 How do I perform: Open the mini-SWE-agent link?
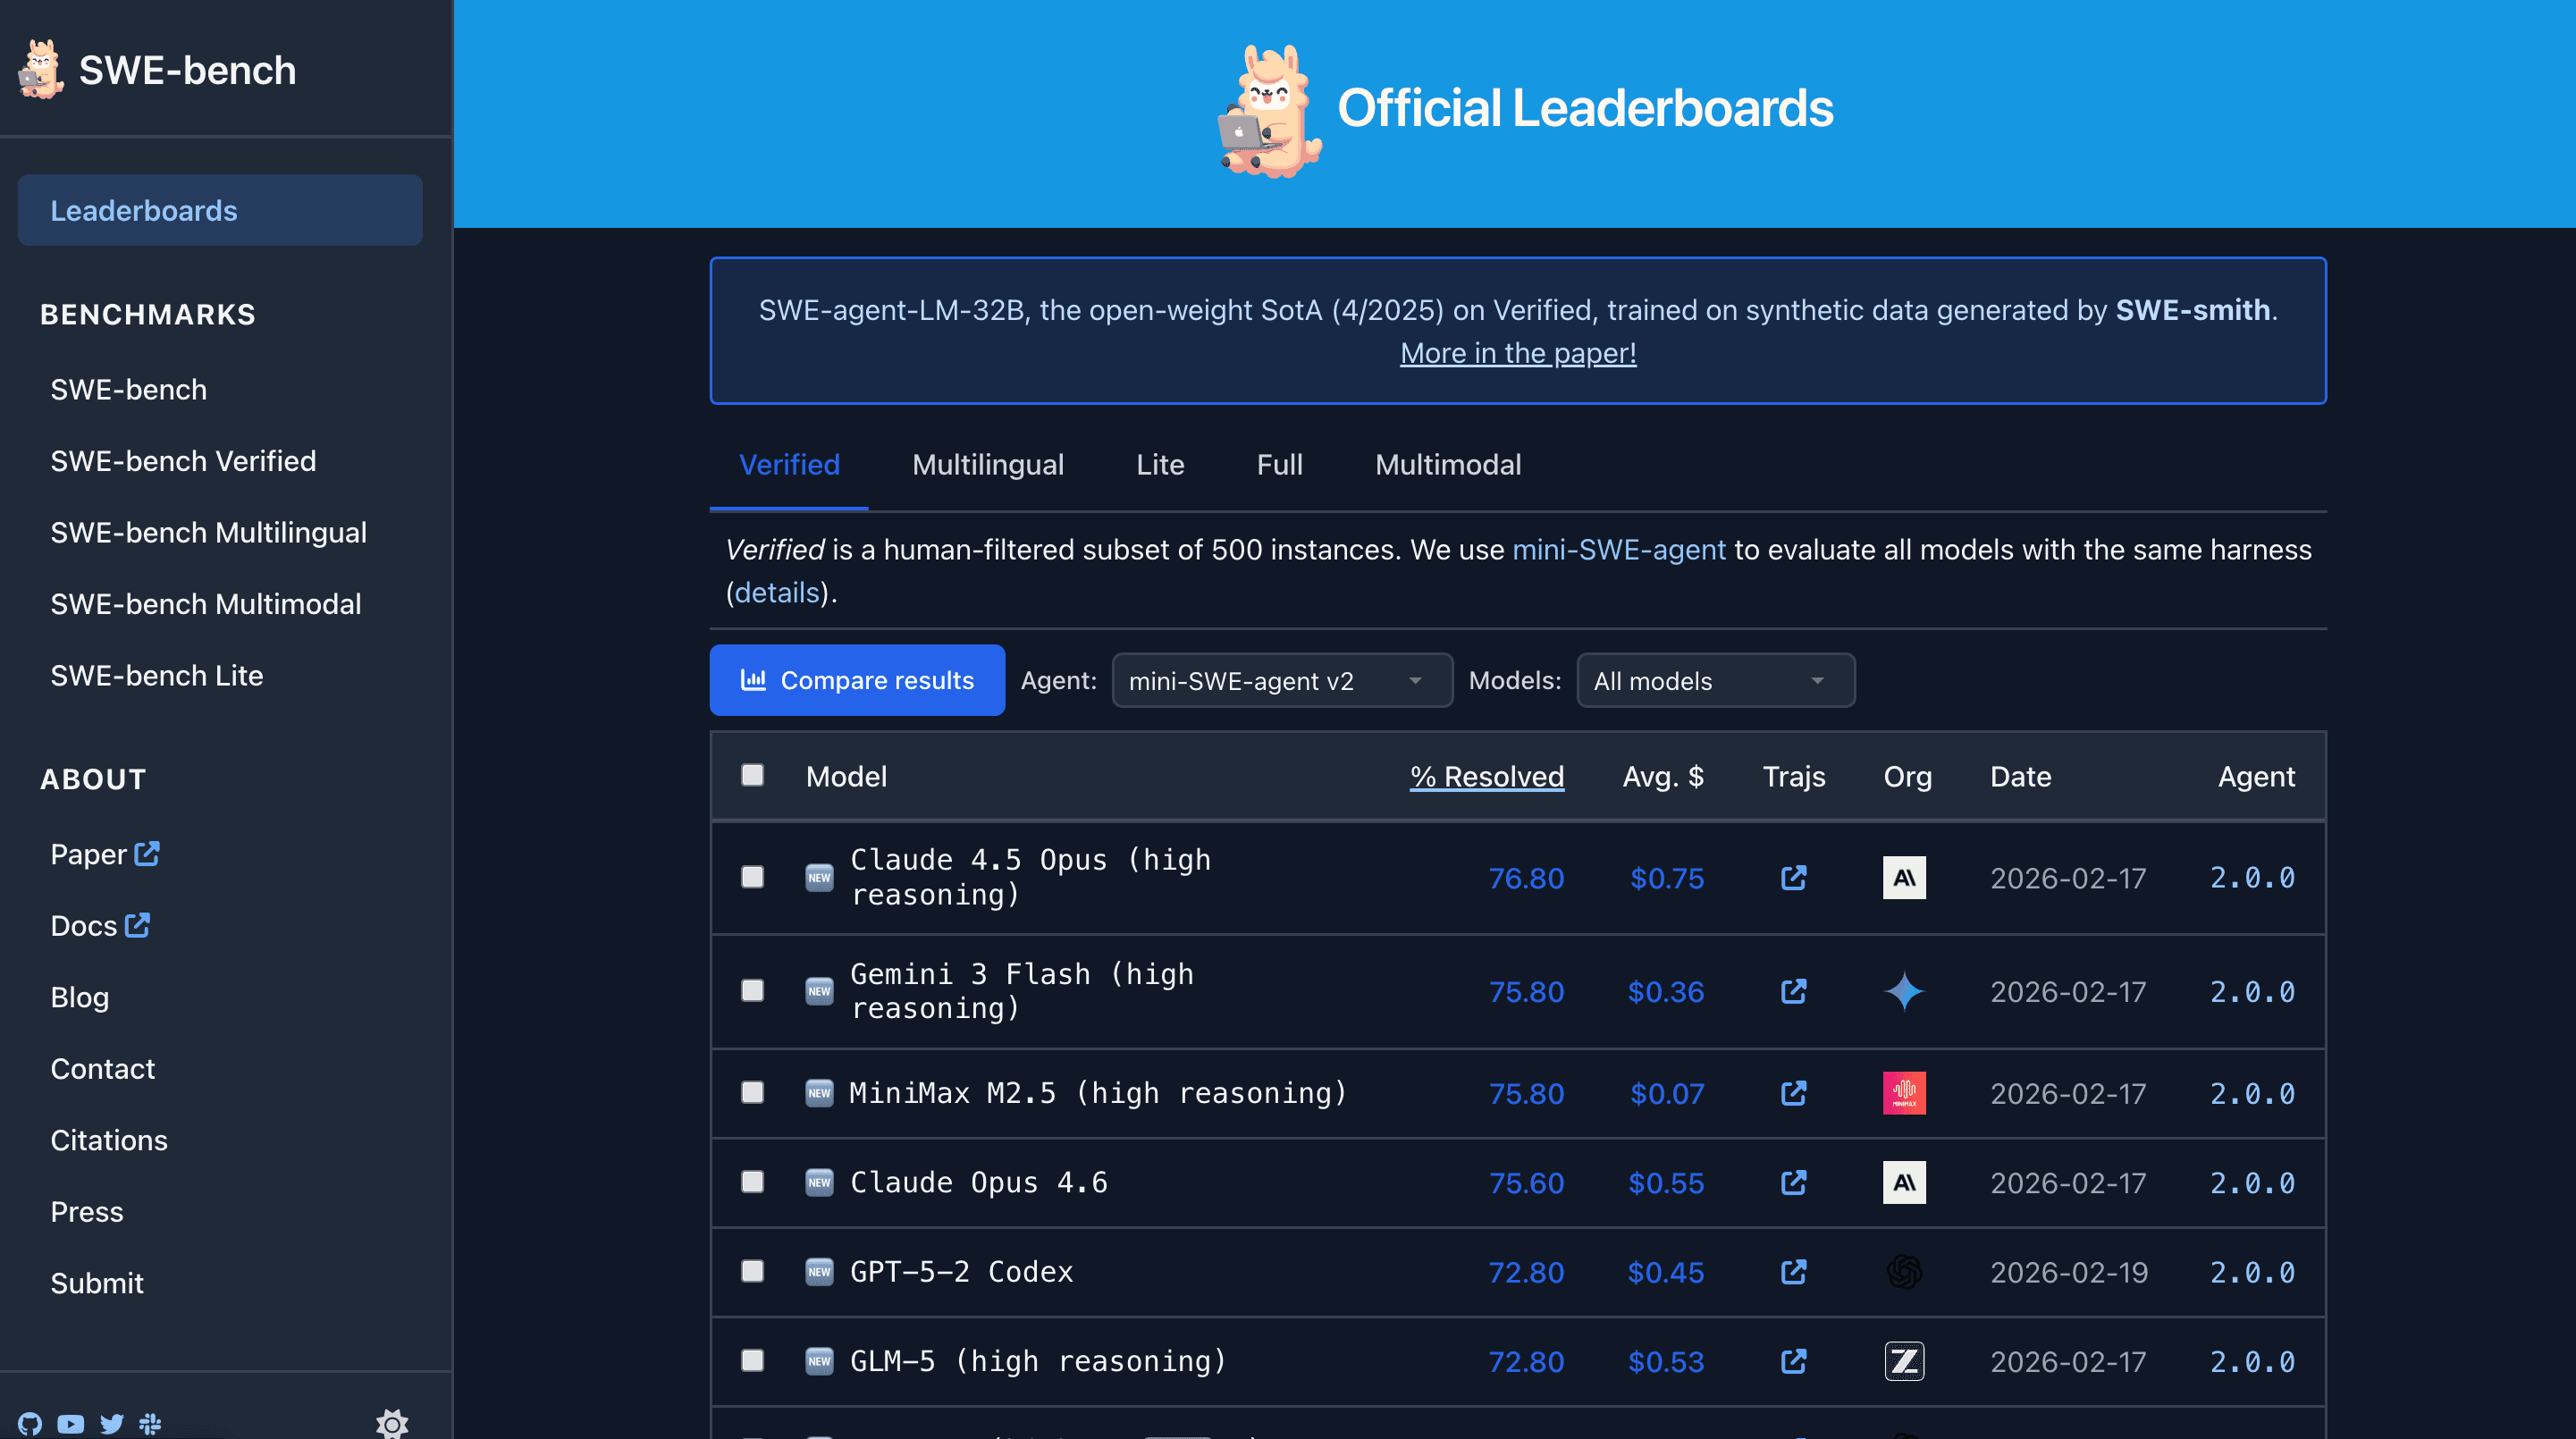(1618, 550)
